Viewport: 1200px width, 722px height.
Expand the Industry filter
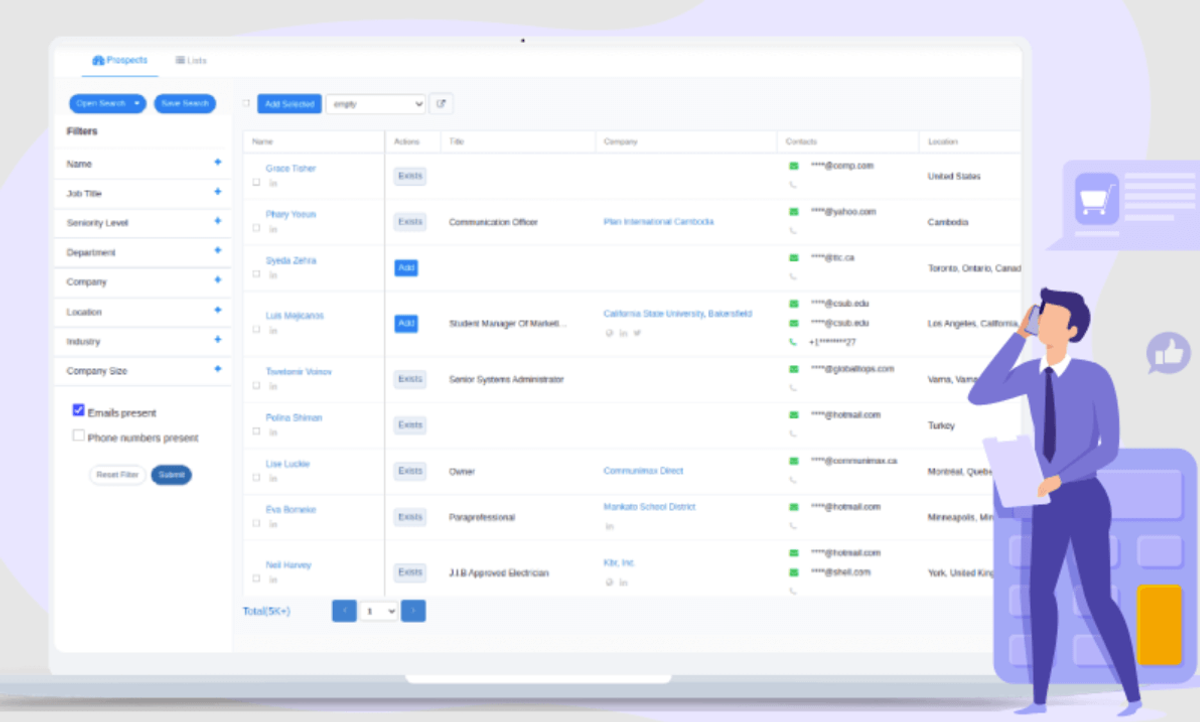pos(217,340)
